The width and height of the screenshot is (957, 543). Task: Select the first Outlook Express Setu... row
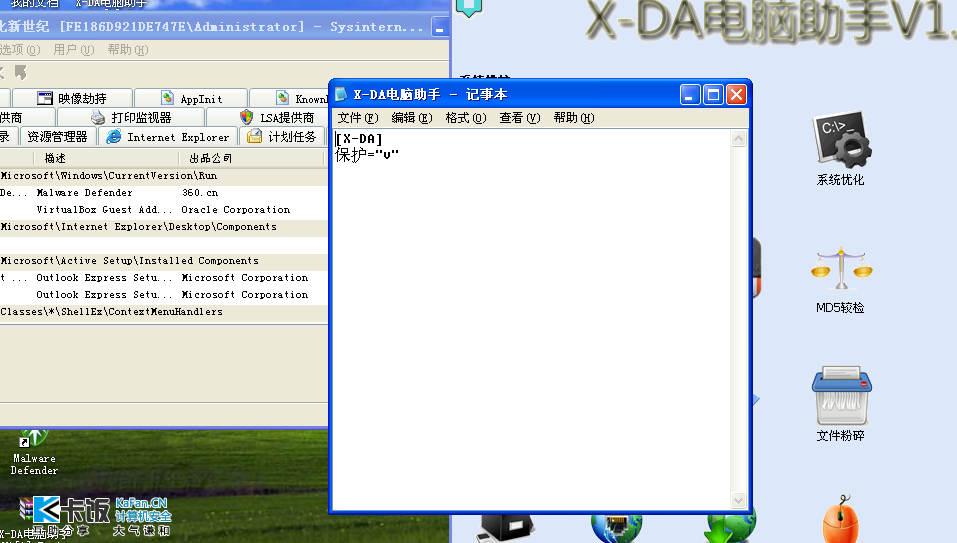click(164, 278)
